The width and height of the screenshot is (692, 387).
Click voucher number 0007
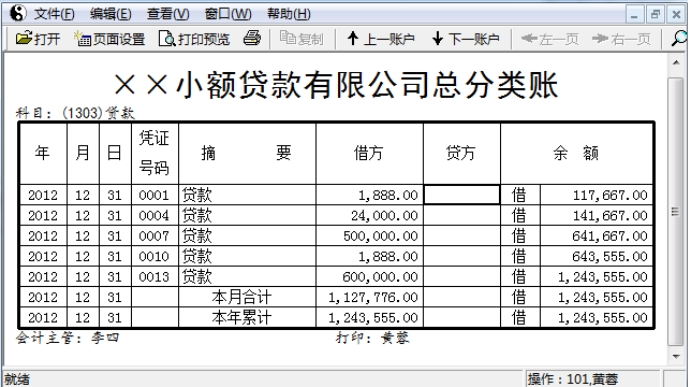154,236
